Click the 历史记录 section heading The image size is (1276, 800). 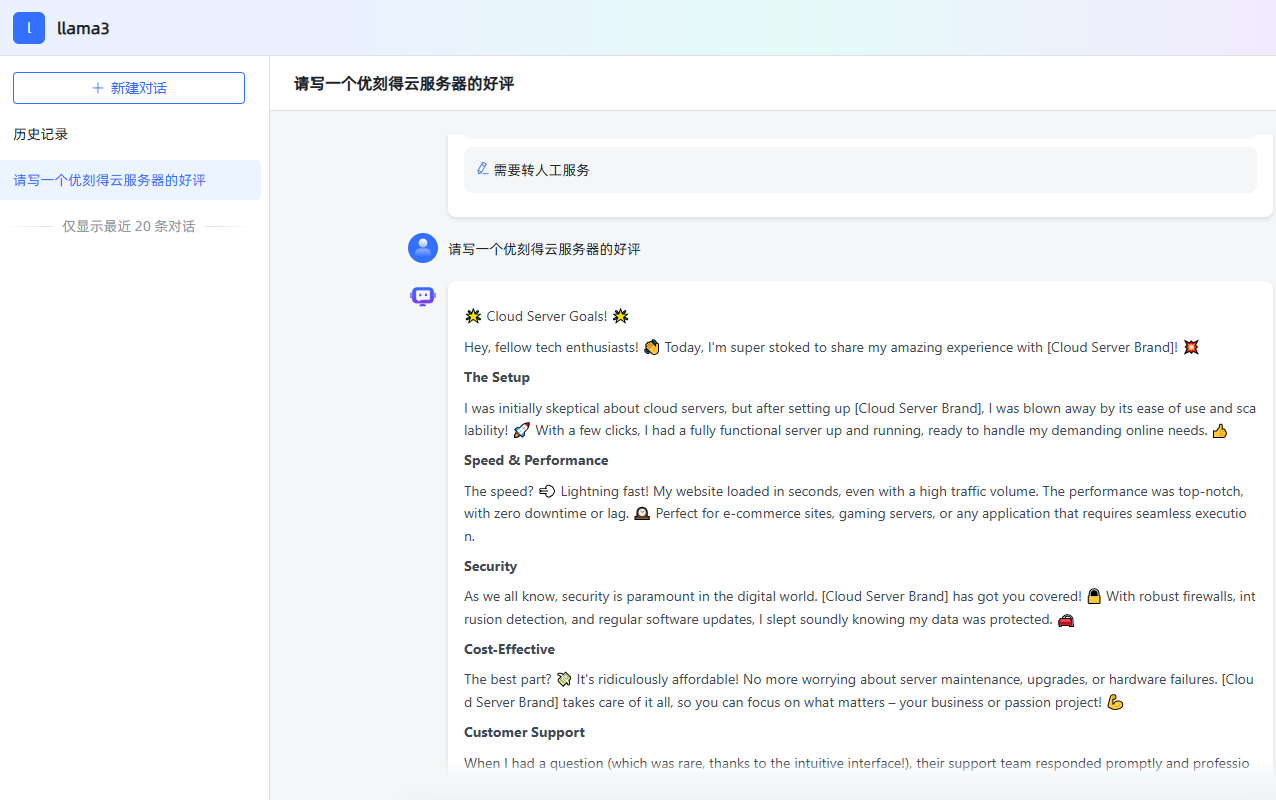pos(40,133)
